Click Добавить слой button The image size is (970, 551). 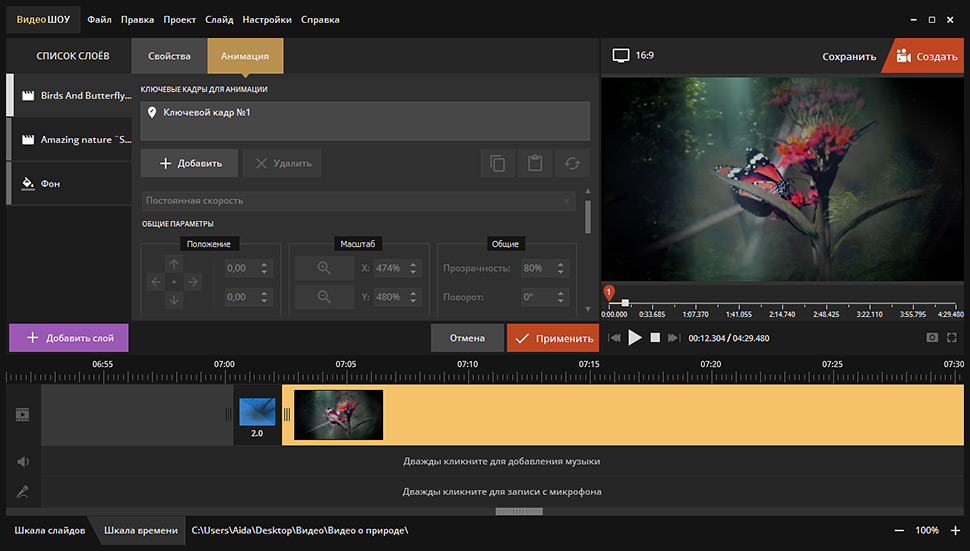[69, 338]
